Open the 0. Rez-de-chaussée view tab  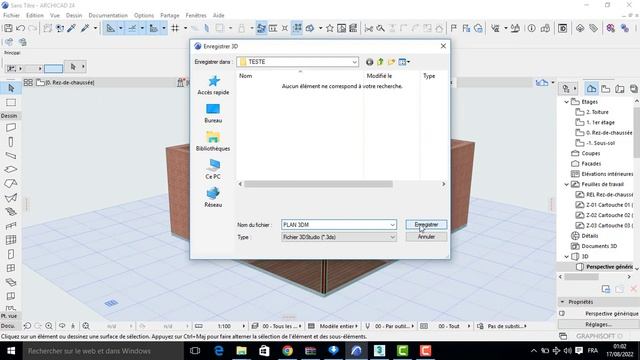tap(65, 82)
